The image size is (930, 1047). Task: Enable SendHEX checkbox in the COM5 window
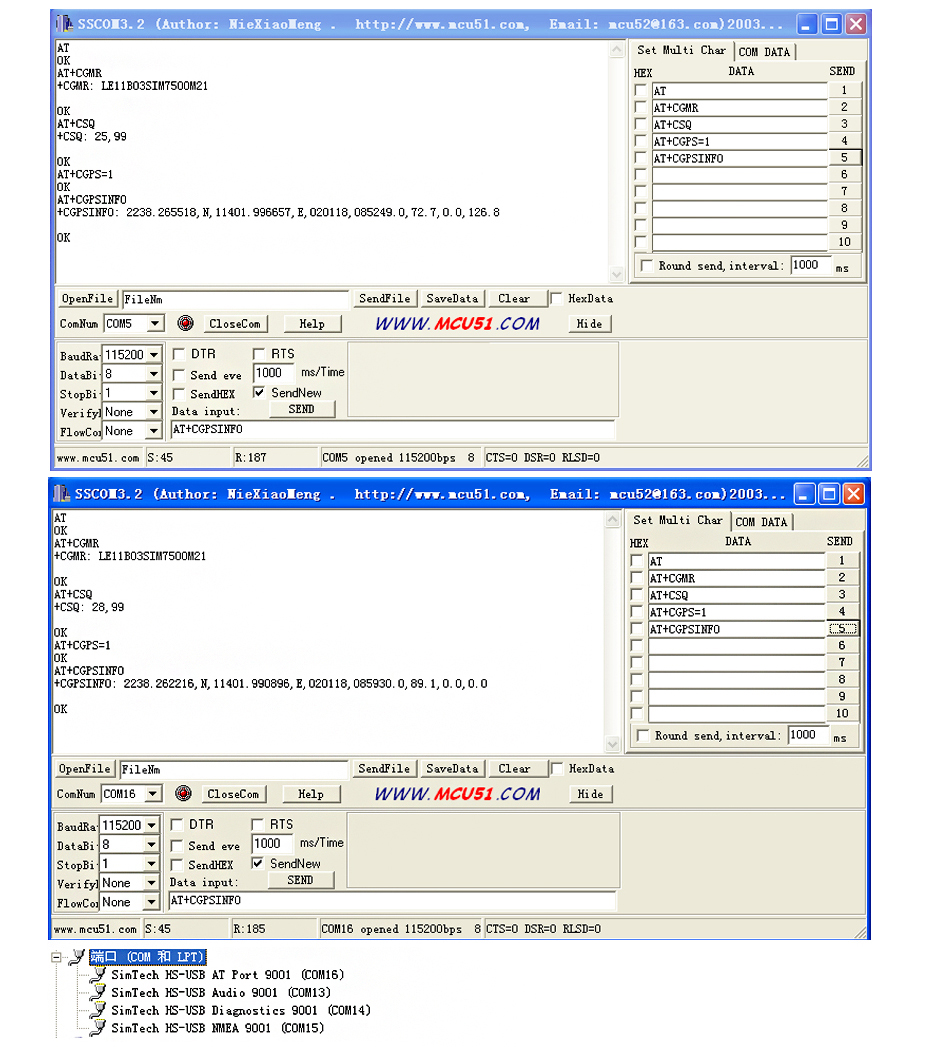tap(178, 394)
